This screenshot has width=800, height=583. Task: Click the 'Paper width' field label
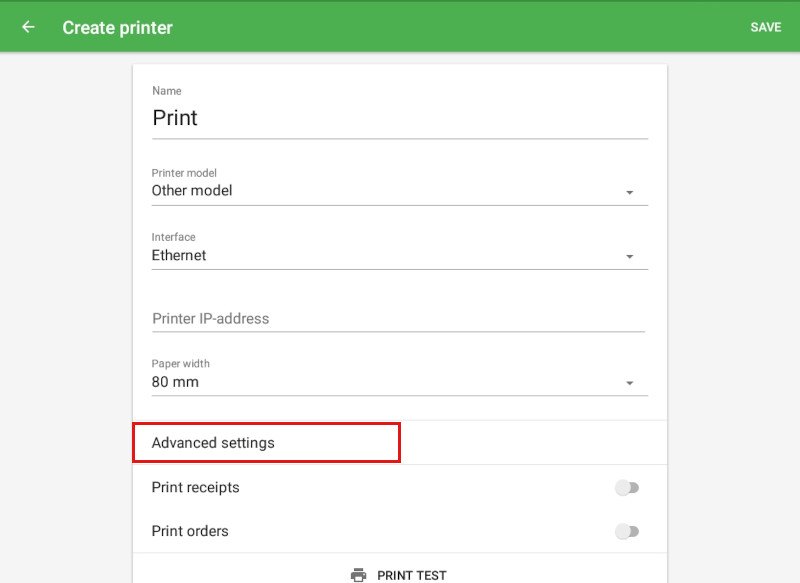[x=181, y=364]
